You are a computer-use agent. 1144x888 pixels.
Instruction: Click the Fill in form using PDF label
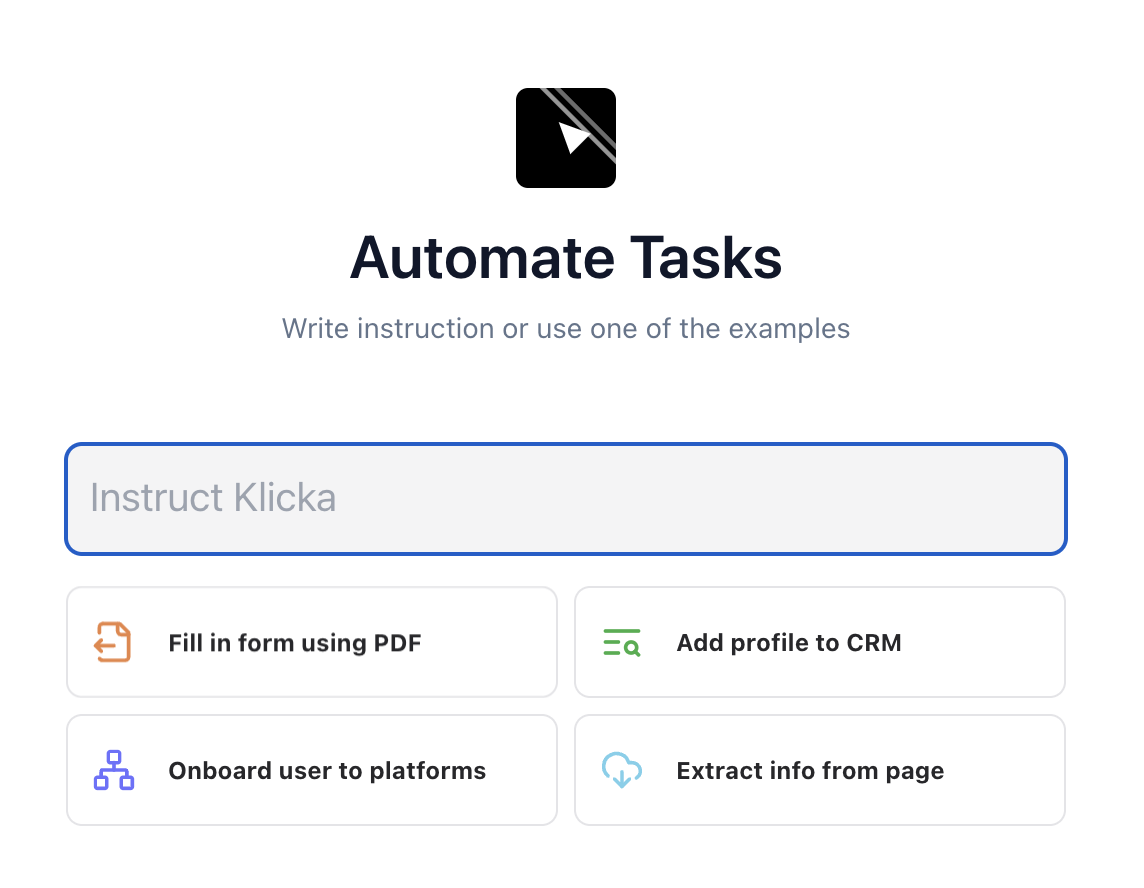click(294, 643)
